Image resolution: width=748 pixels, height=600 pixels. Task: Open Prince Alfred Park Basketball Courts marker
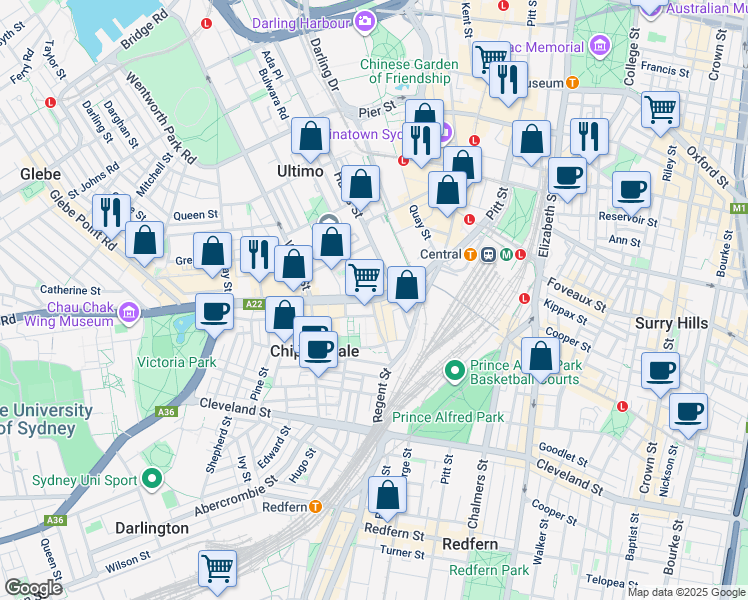click(x=455, y=371)
